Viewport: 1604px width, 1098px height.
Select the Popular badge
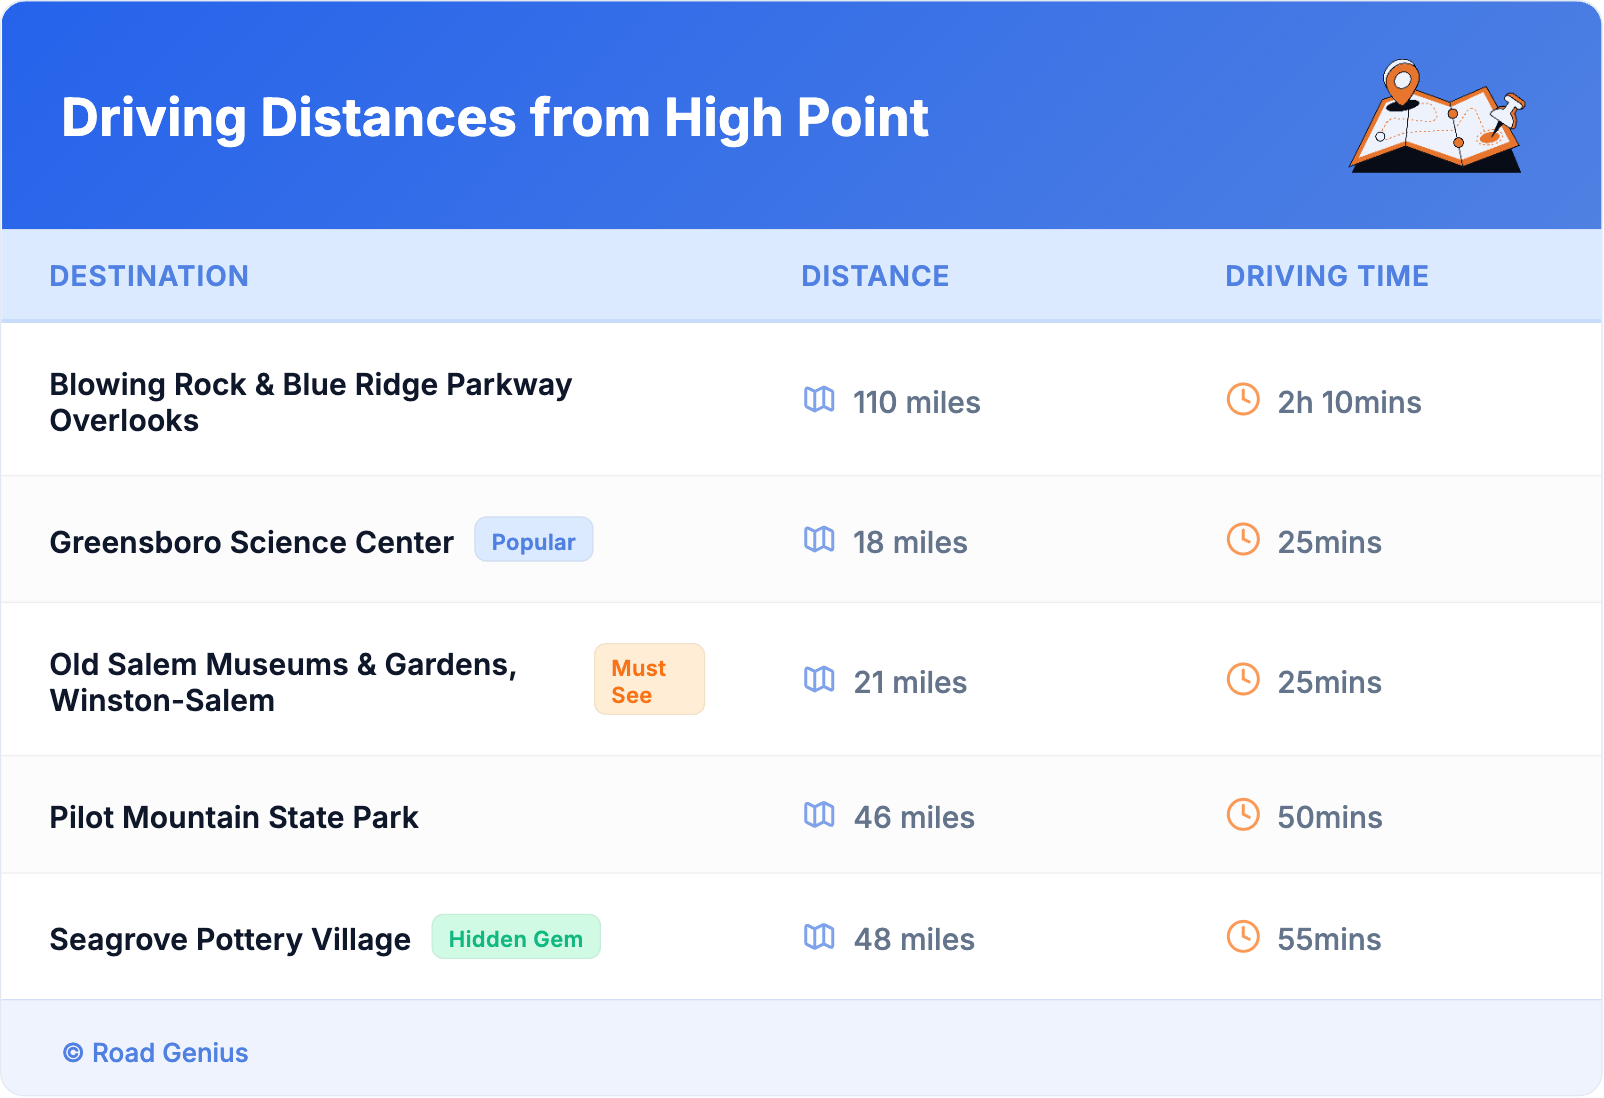pos(533,540)
